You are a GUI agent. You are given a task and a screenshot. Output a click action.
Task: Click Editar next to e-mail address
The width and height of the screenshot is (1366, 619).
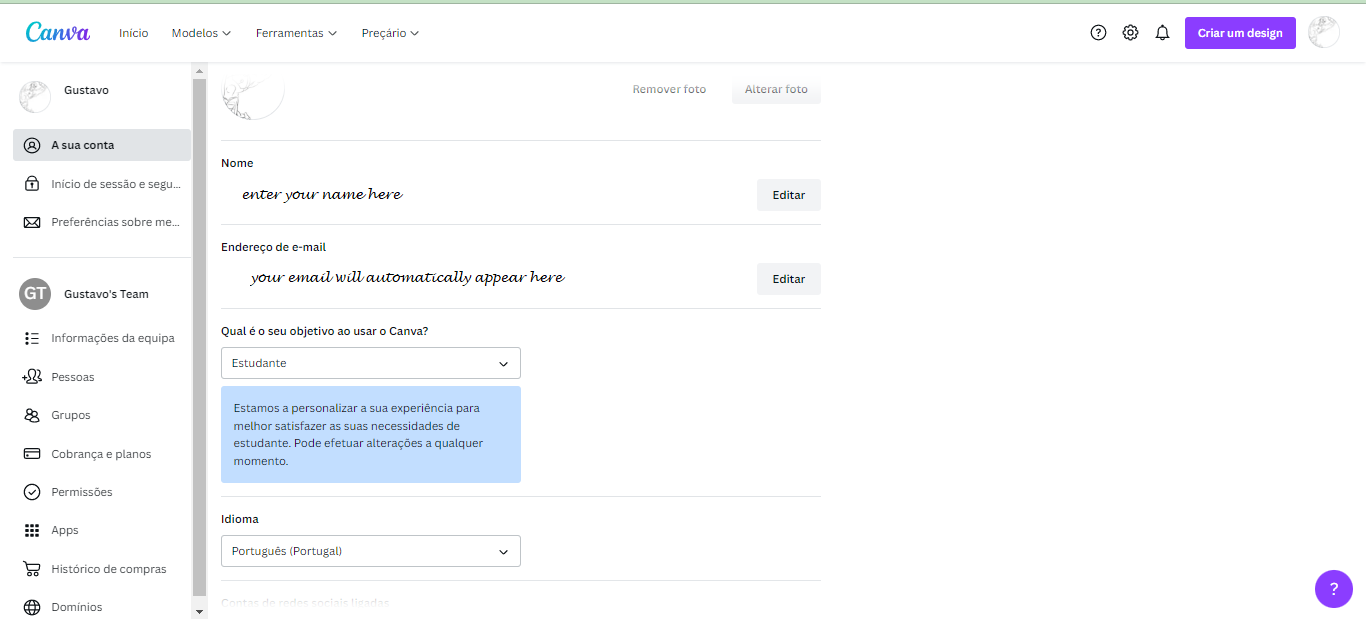tap(788, 279)
